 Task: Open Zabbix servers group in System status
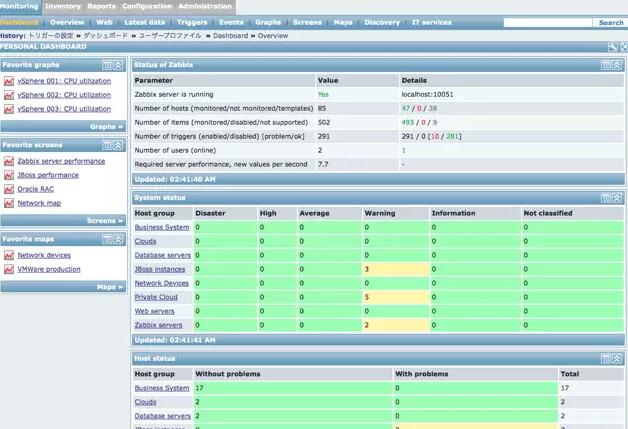pyautogui.click(x=159, y=325)
